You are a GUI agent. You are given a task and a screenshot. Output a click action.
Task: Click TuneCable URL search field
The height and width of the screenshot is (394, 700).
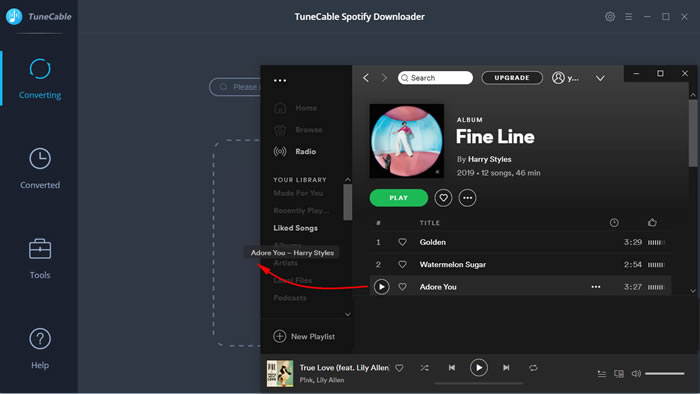235,87
